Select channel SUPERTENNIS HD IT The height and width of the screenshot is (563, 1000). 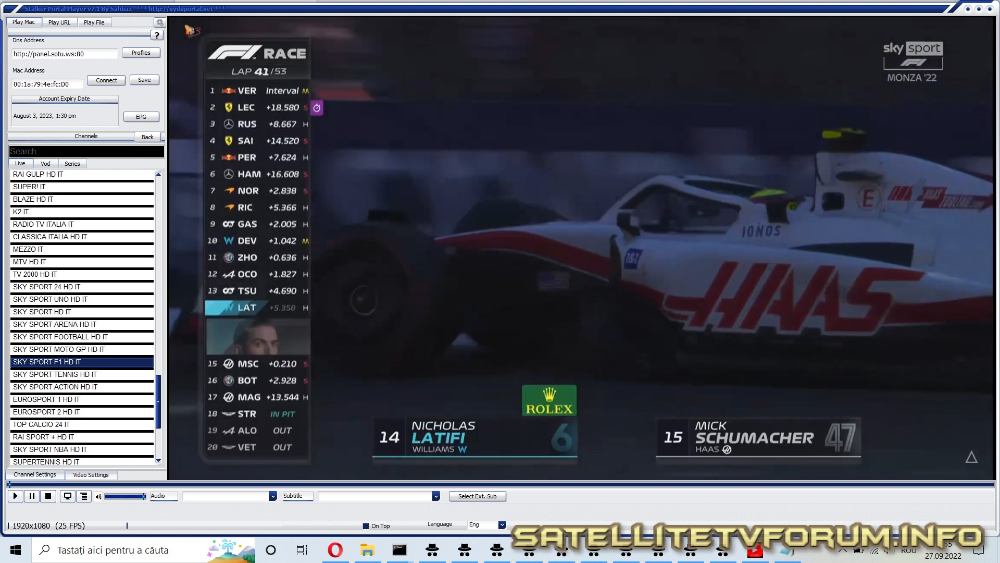[x=82, y=462]
